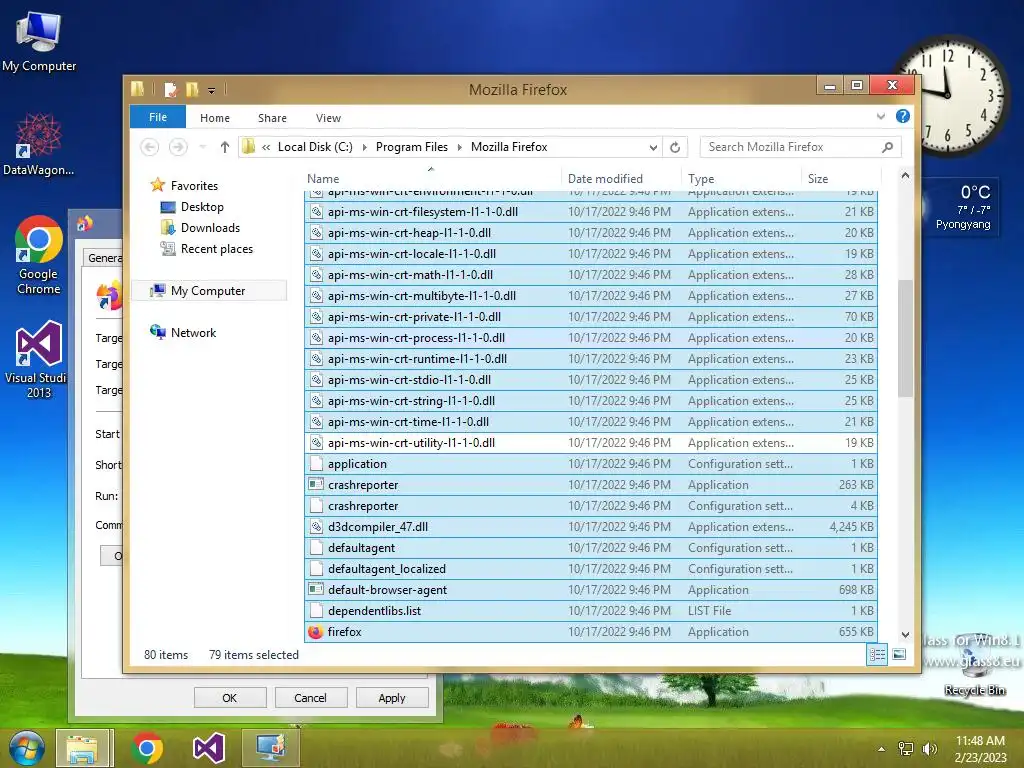Click the Properties quick access toolbar icon
Image resolution: width=1024 pixels, height=768 pixels.
[170, 89]
